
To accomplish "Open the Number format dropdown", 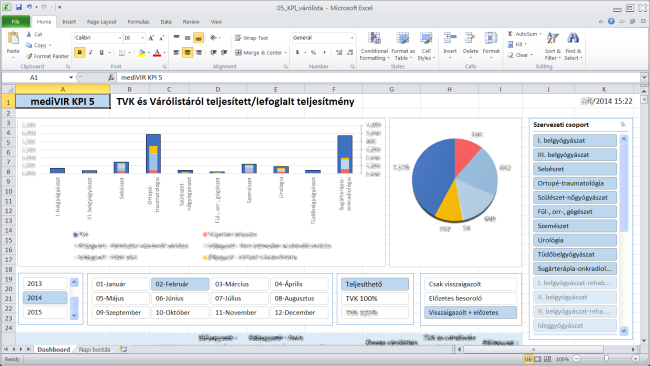I will point(352,38).
